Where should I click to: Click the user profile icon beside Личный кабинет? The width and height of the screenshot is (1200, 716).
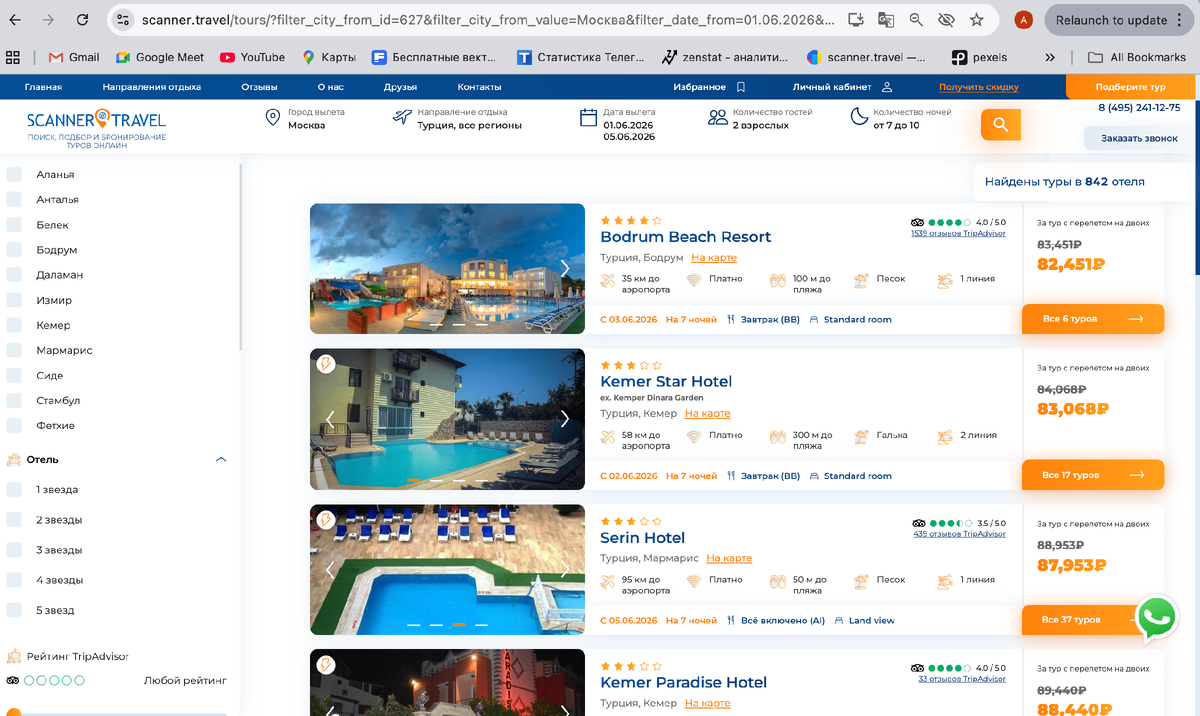pos(886,87)
